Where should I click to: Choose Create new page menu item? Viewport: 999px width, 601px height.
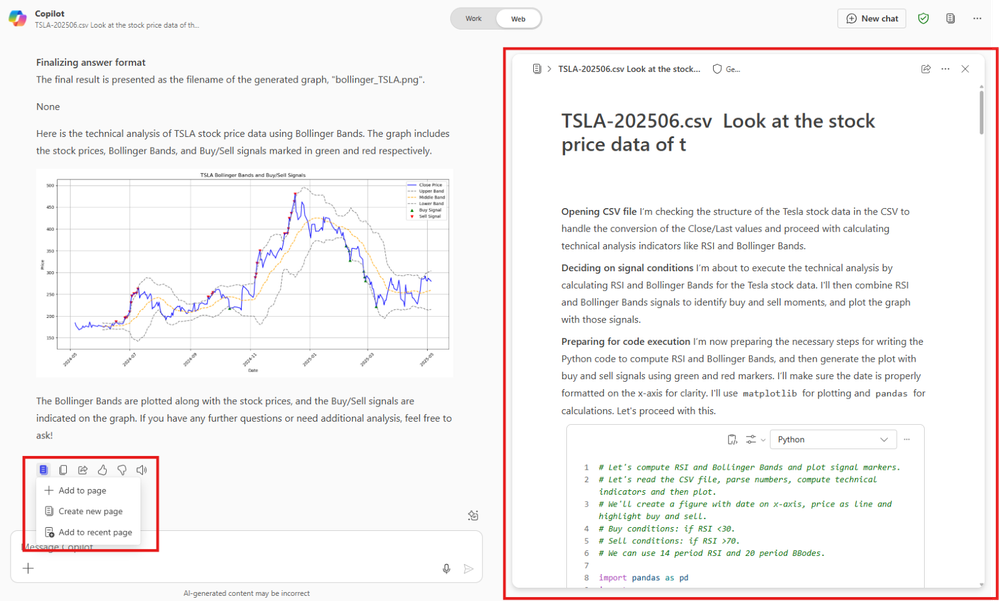pos(83,511)
